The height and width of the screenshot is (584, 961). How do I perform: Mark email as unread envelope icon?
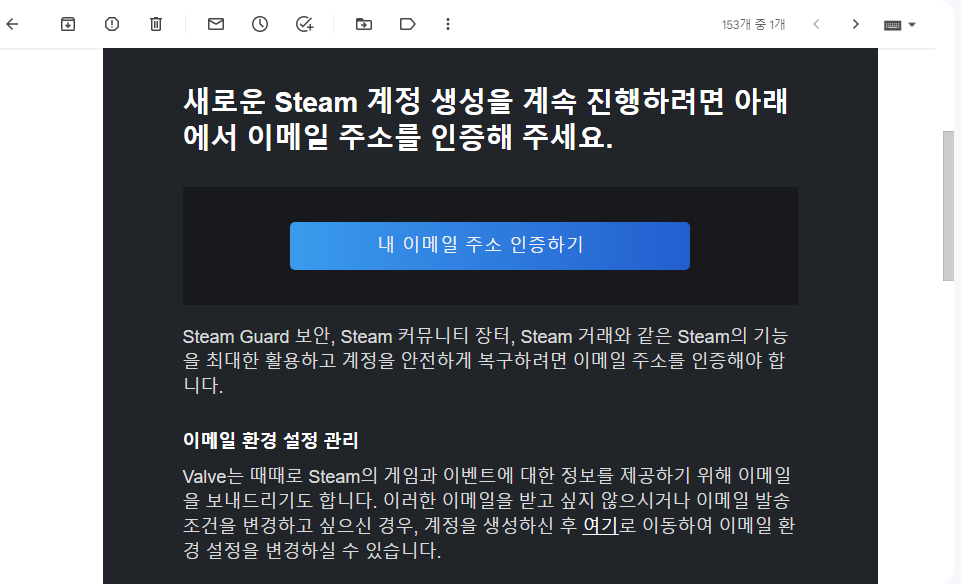pyautogui.click(x=216, y=24)
